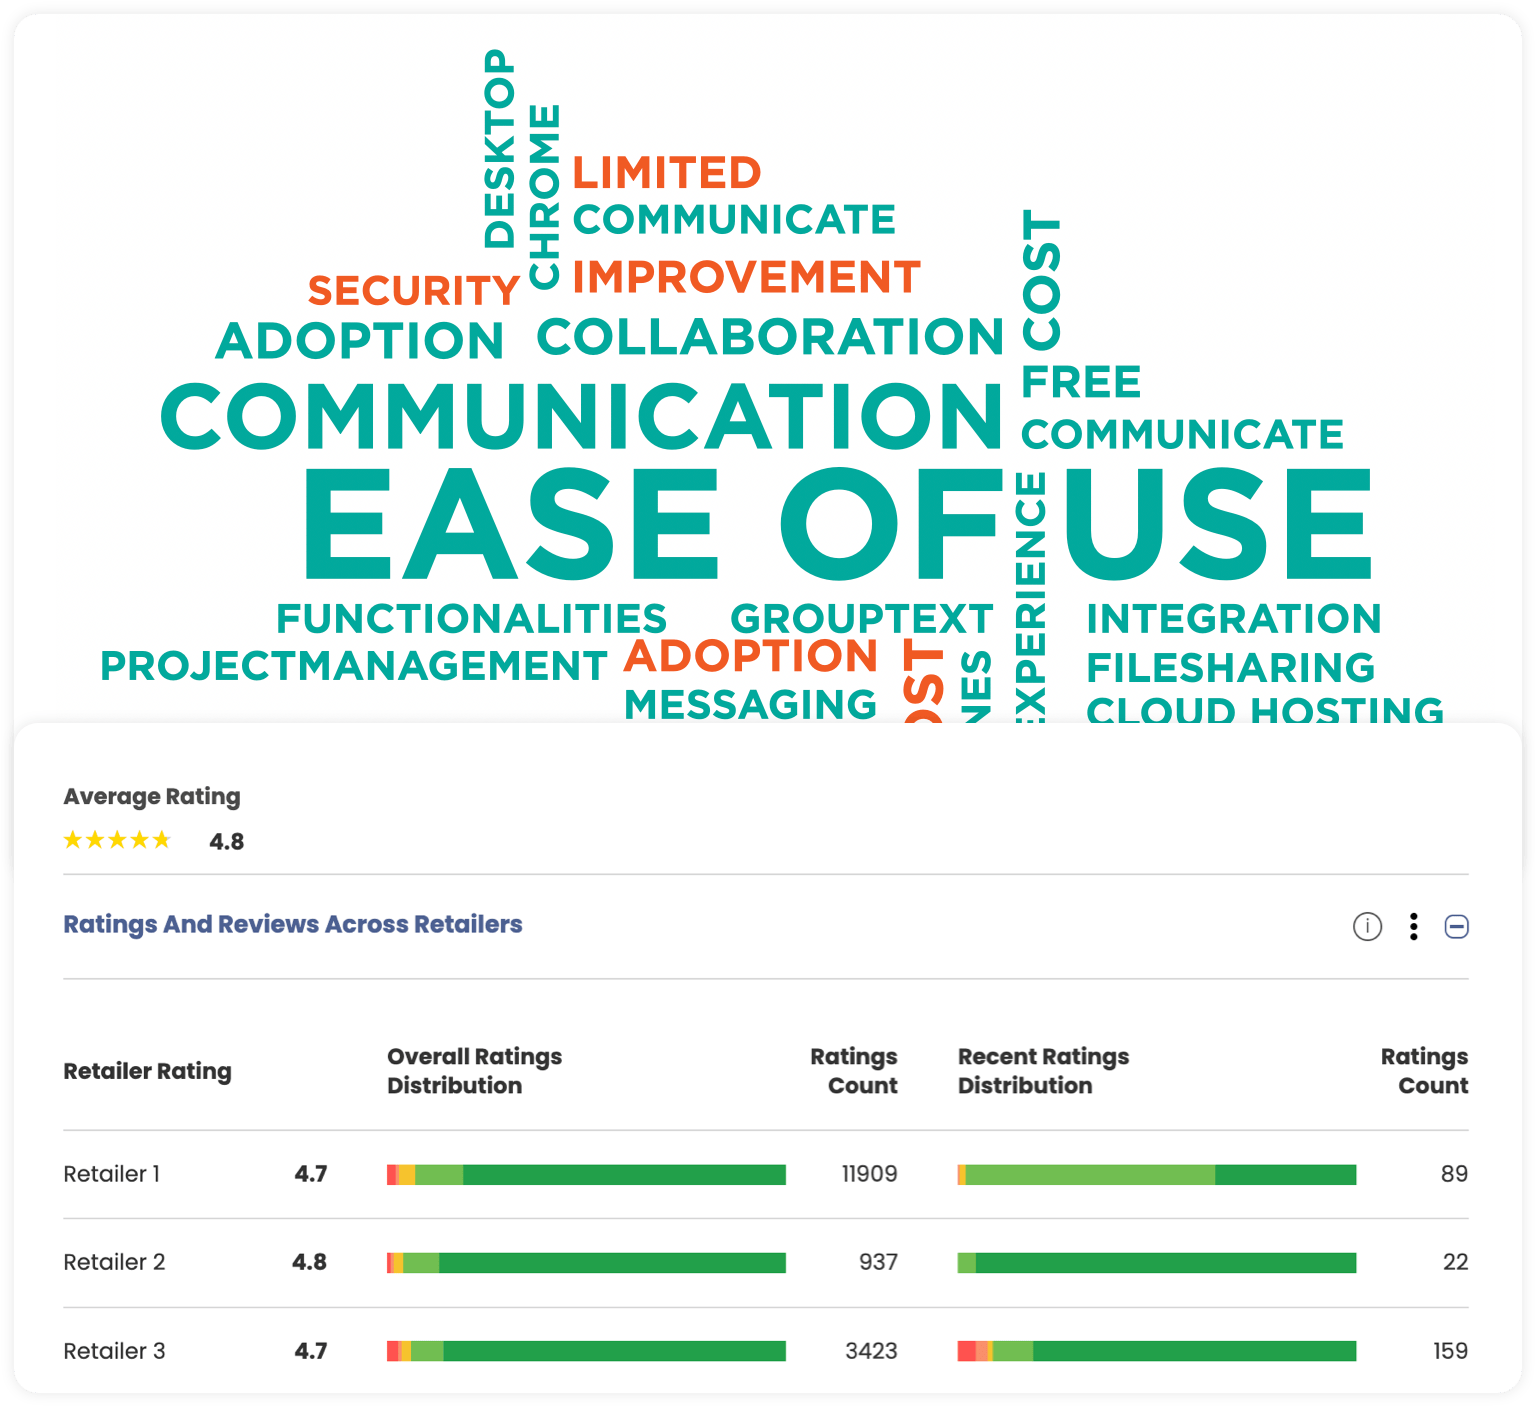Sort by Overall Ratings Distribution column header
This screenshot has height=1407, width=1536.
474,1071
